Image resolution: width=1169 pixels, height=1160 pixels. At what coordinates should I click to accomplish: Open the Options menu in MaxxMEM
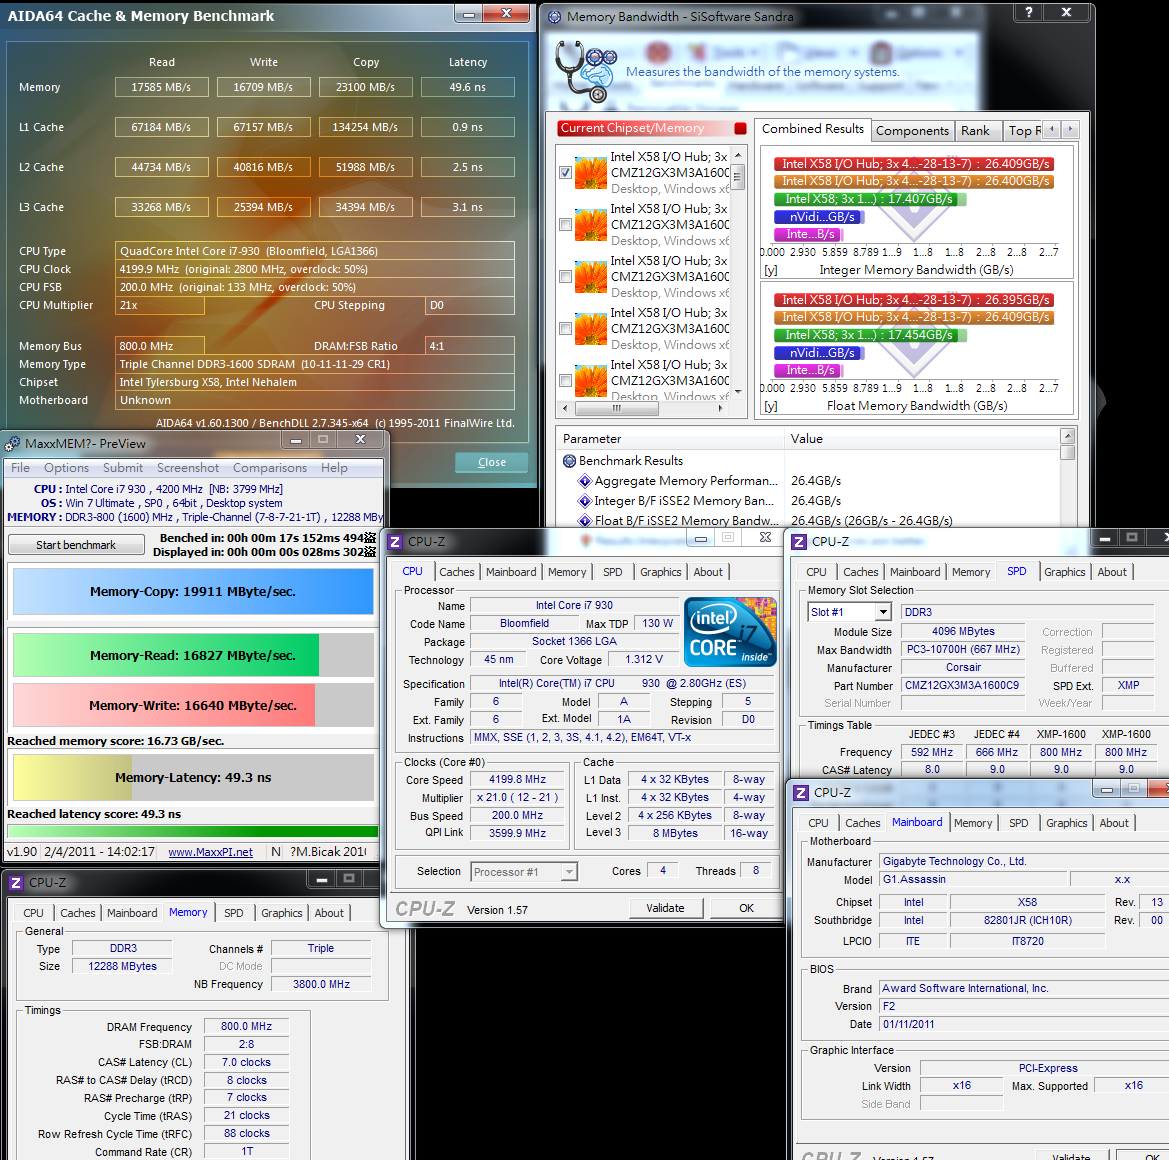[66, 467]
